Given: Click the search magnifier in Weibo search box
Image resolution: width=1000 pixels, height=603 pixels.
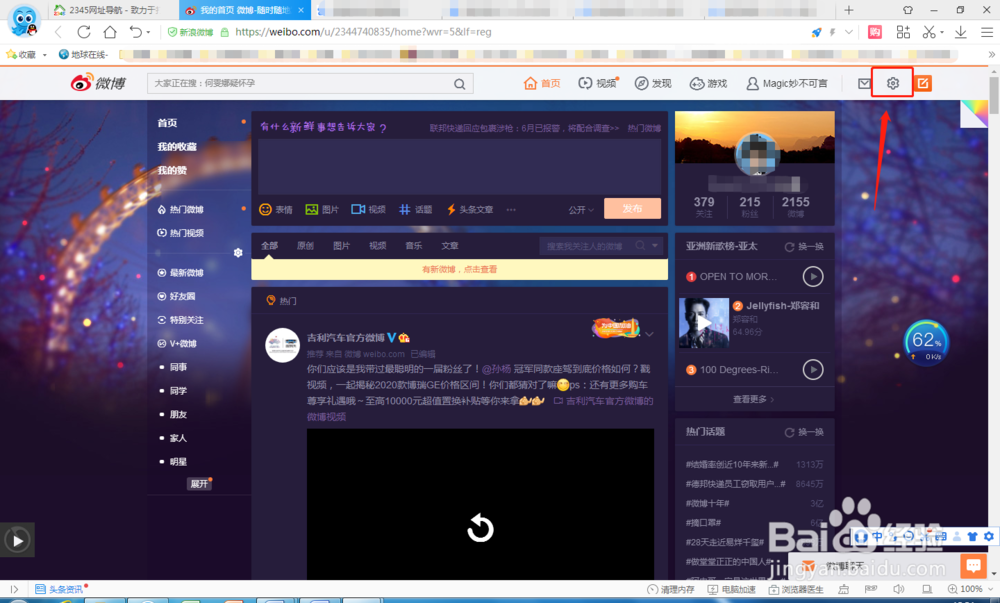Looking at the screenshot, I should coord(459,84).
